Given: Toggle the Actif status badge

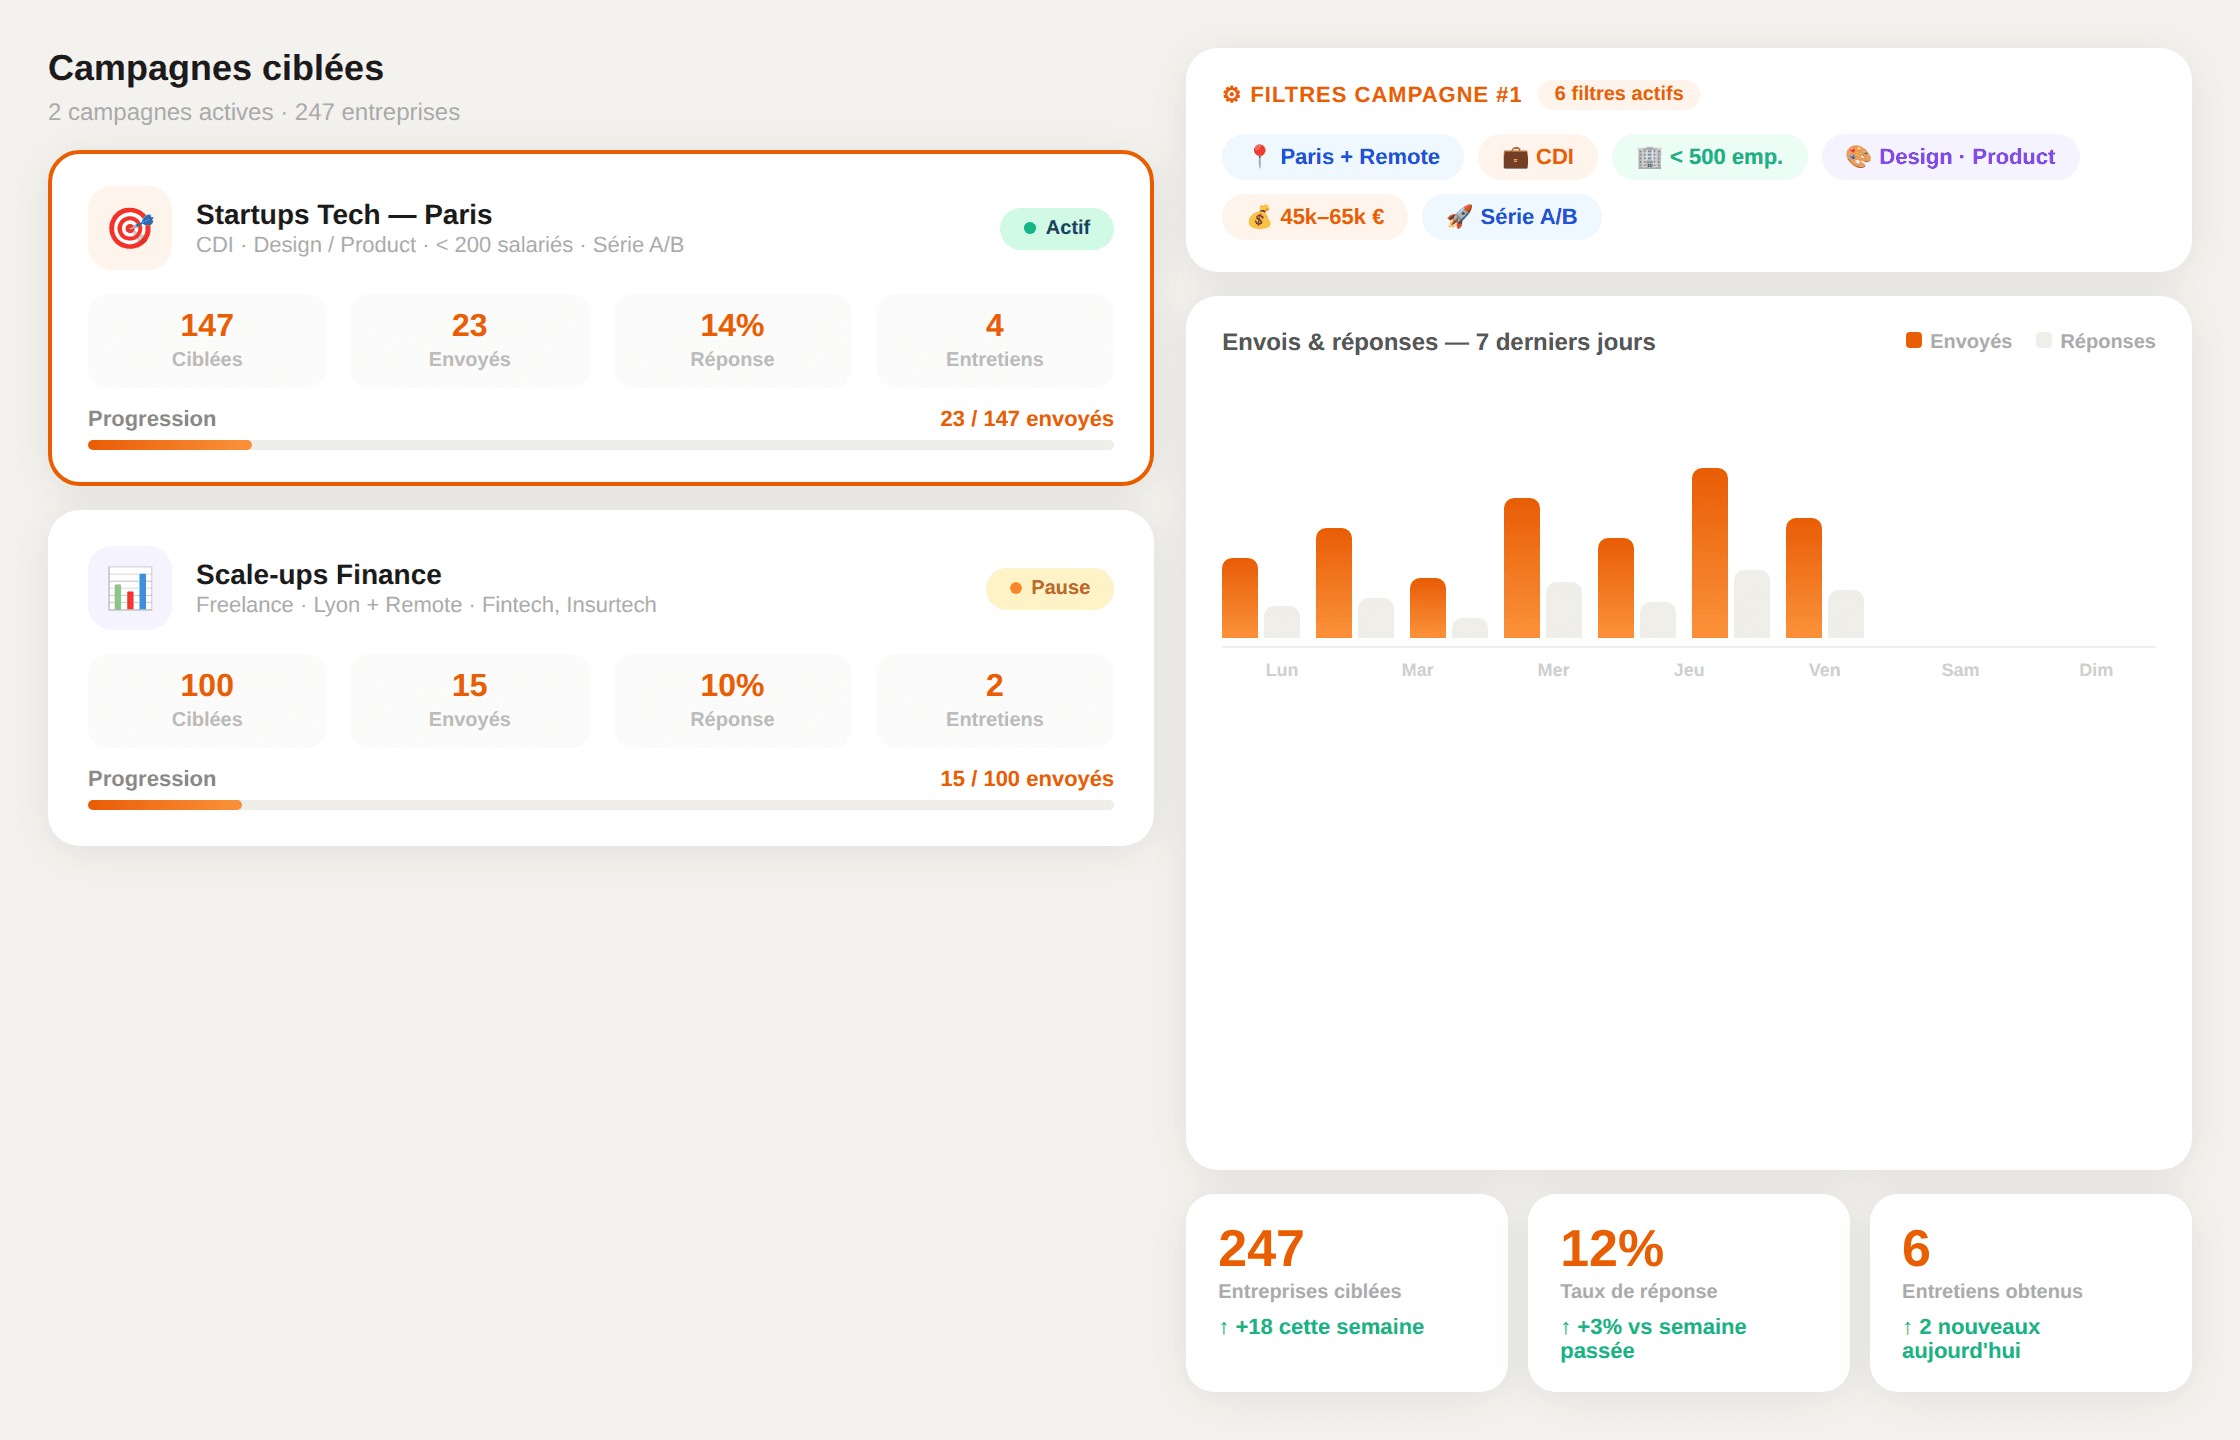Looking at the screenshot, I should (x=1056, y=228).
